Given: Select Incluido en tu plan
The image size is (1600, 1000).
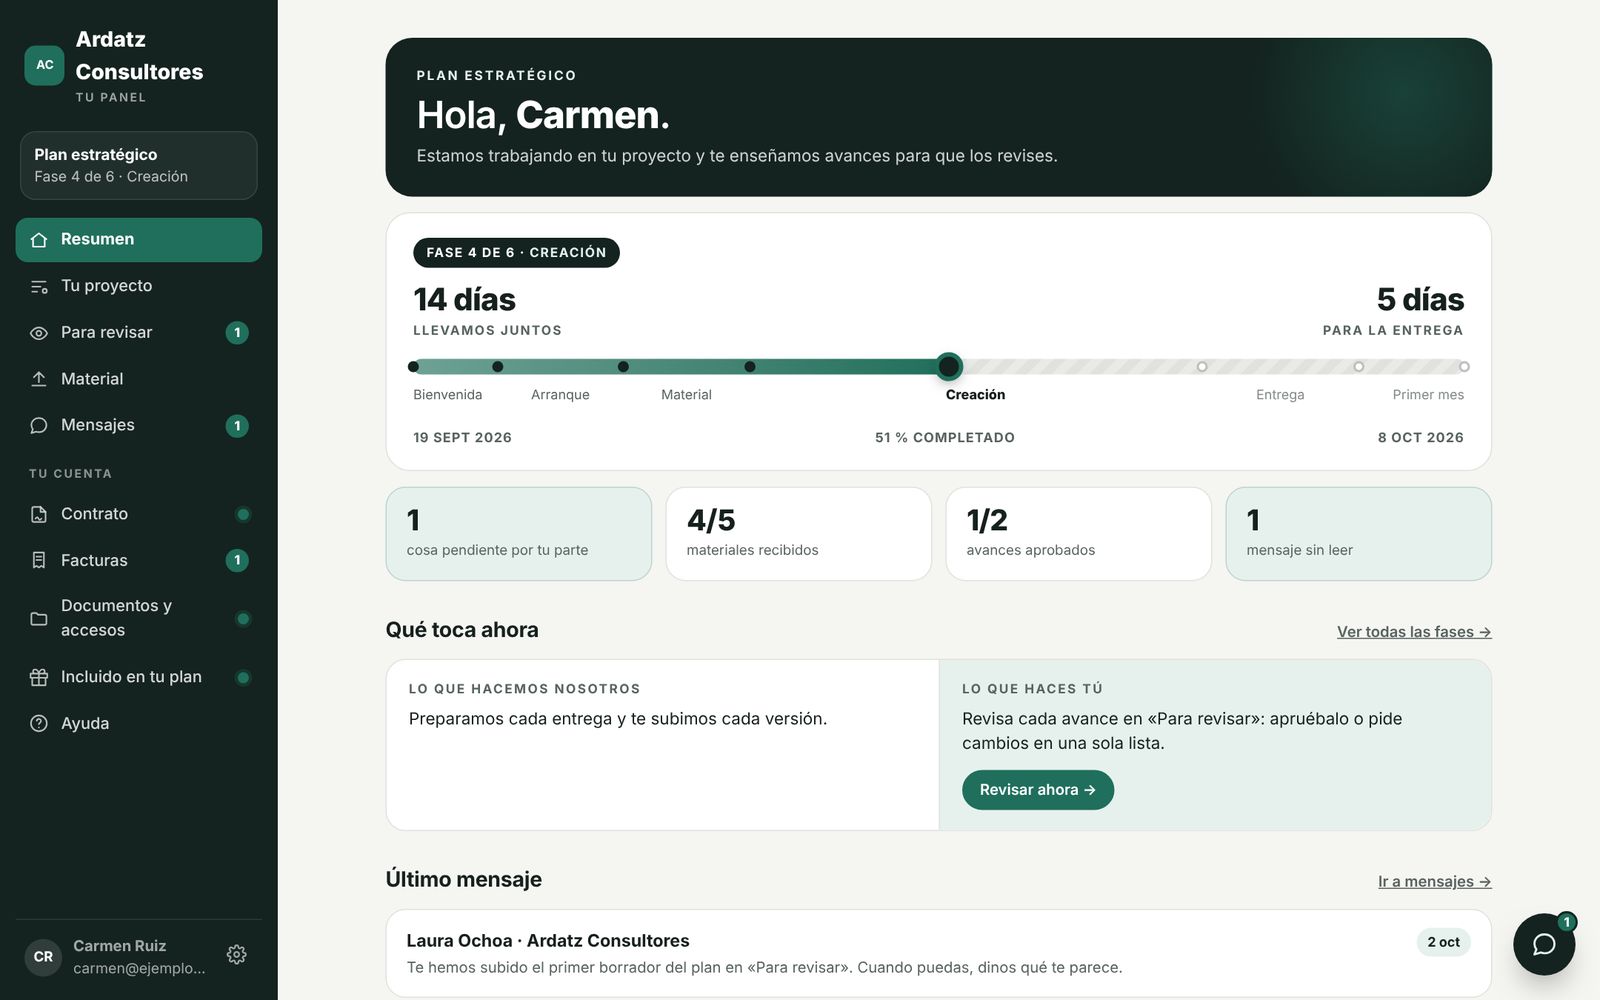Looking at the screenshot, I should (x=139, y=677).
